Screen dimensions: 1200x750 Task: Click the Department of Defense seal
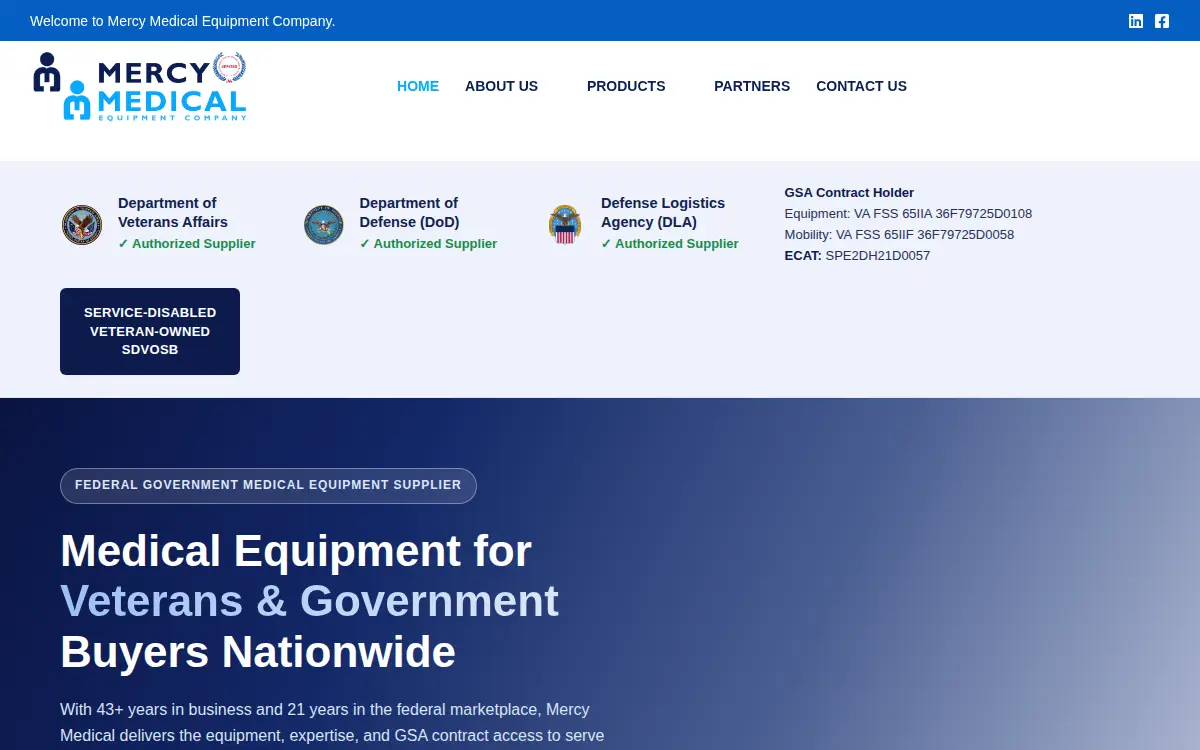pos(324,225)
